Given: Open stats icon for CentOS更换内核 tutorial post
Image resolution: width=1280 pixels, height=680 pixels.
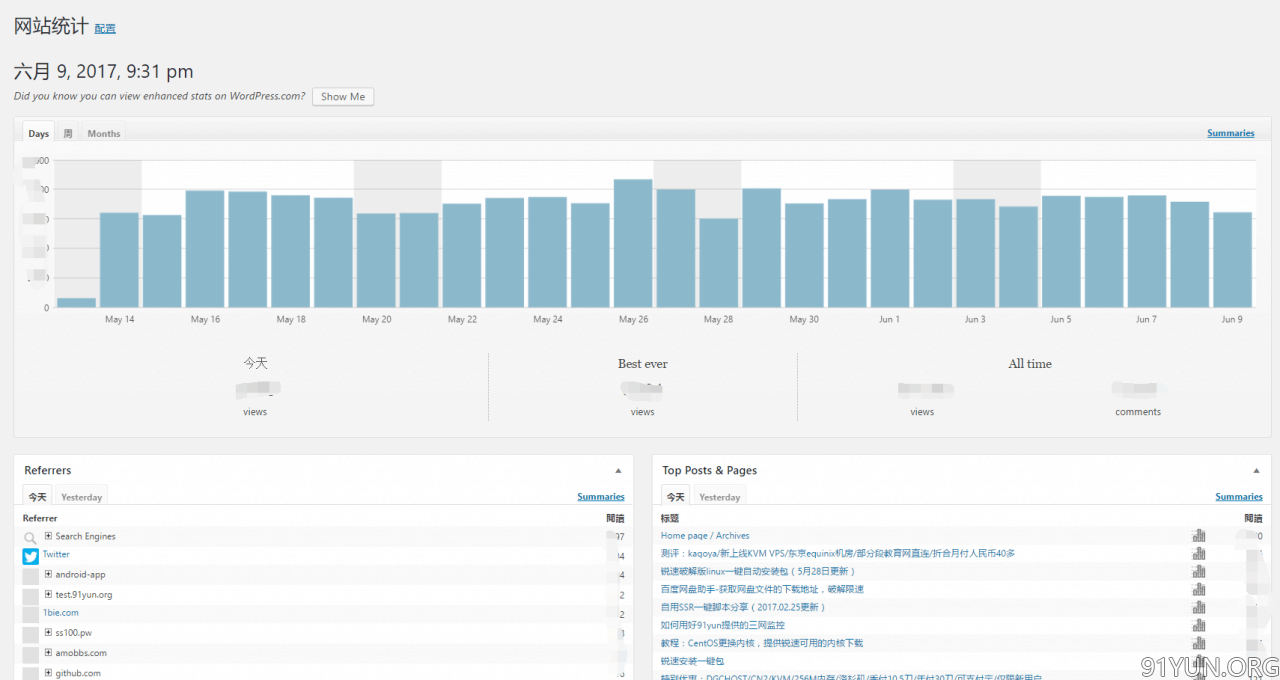Looking at the screenshot, I should [x=1198, y=644].
